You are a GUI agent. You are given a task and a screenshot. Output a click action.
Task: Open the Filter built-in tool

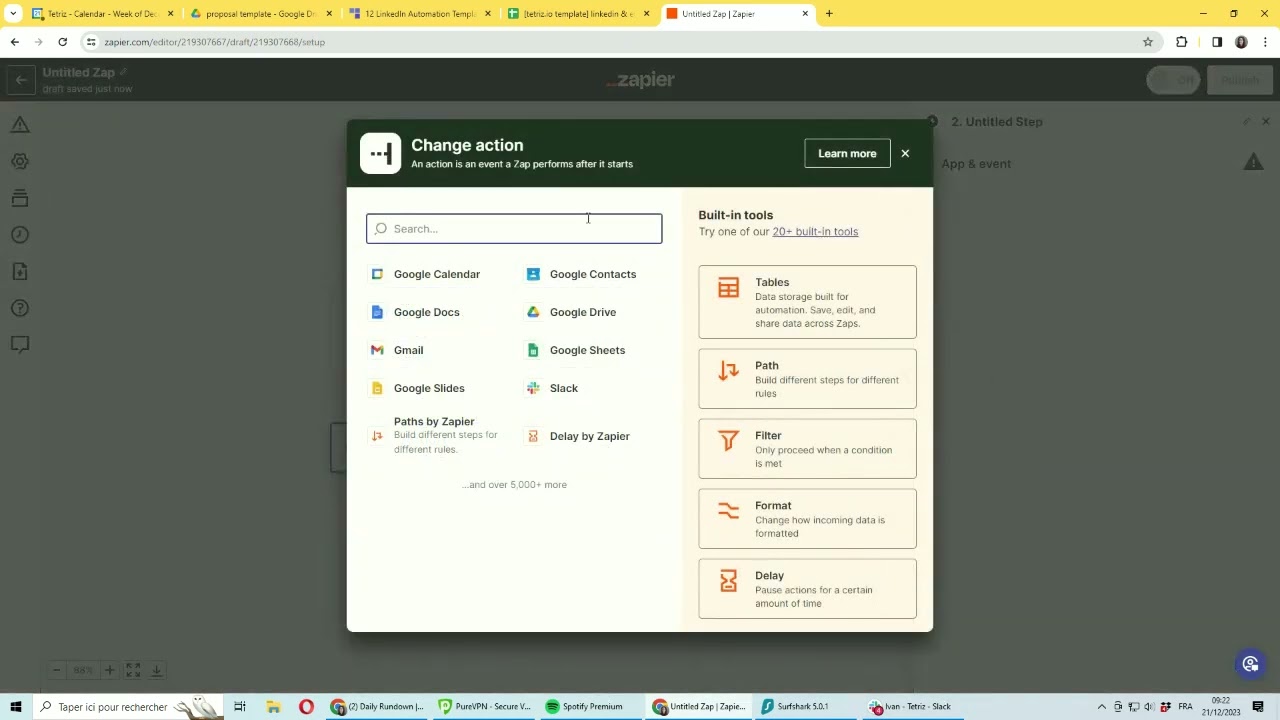pos(807,449)
